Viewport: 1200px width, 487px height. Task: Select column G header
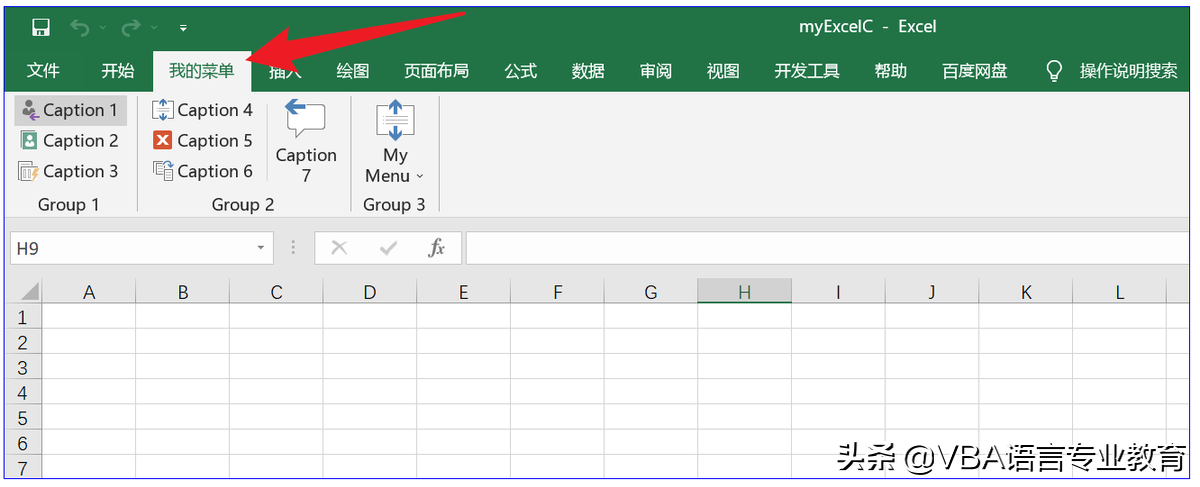point(651,292)
